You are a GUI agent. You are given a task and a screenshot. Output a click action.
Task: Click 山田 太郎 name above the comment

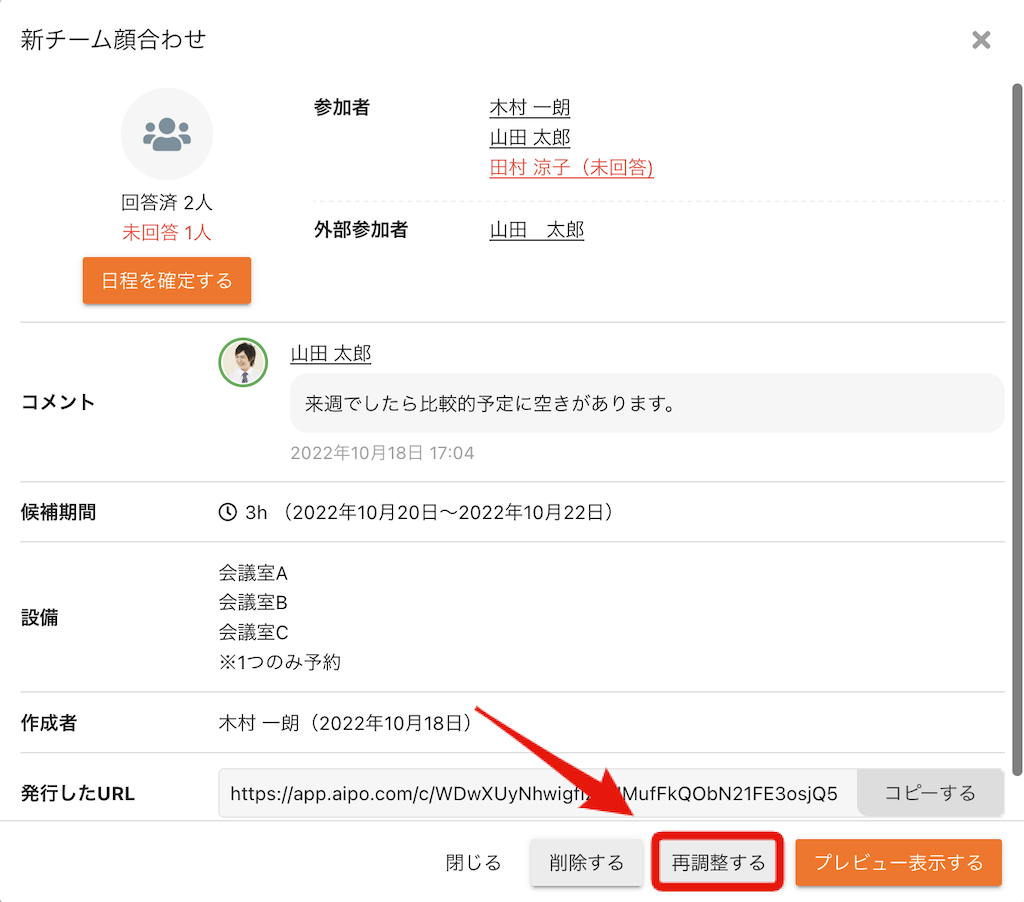click(331, 354)
